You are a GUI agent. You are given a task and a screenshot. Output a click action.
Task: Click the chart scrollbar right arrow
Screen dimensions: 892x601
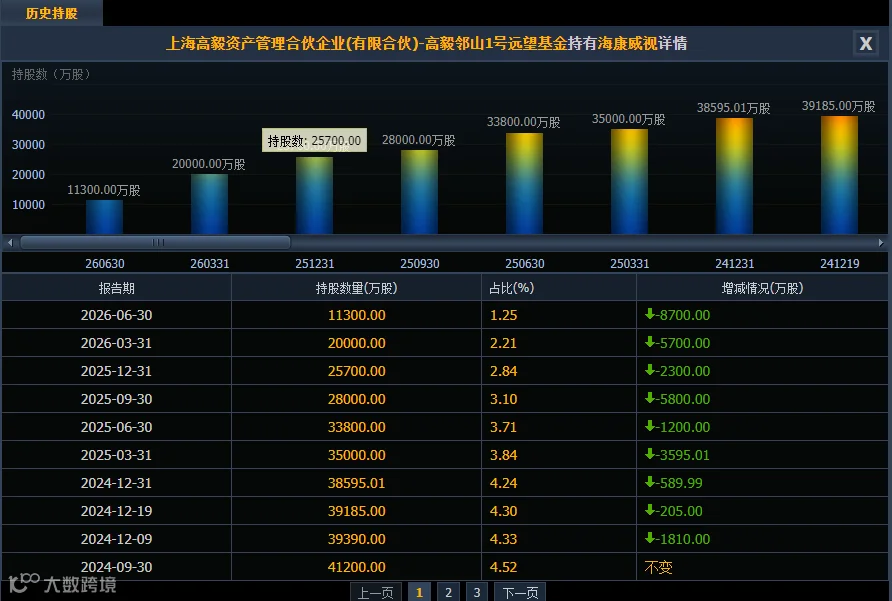(881, 242)
